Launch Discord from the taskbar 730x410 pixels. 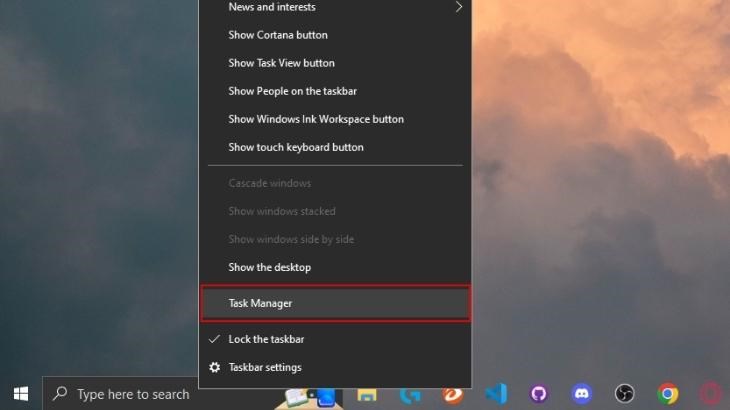[581, 394]
